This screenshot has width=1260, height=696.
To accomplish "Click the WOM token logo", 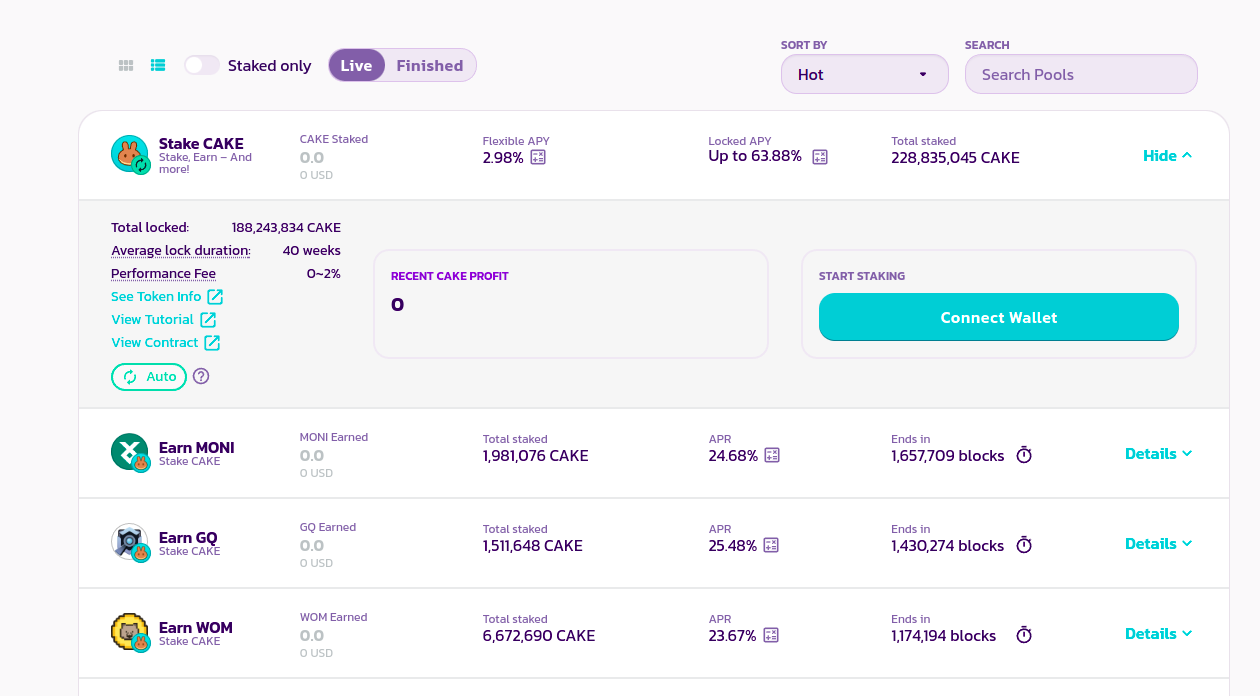I will pos(130,632).
